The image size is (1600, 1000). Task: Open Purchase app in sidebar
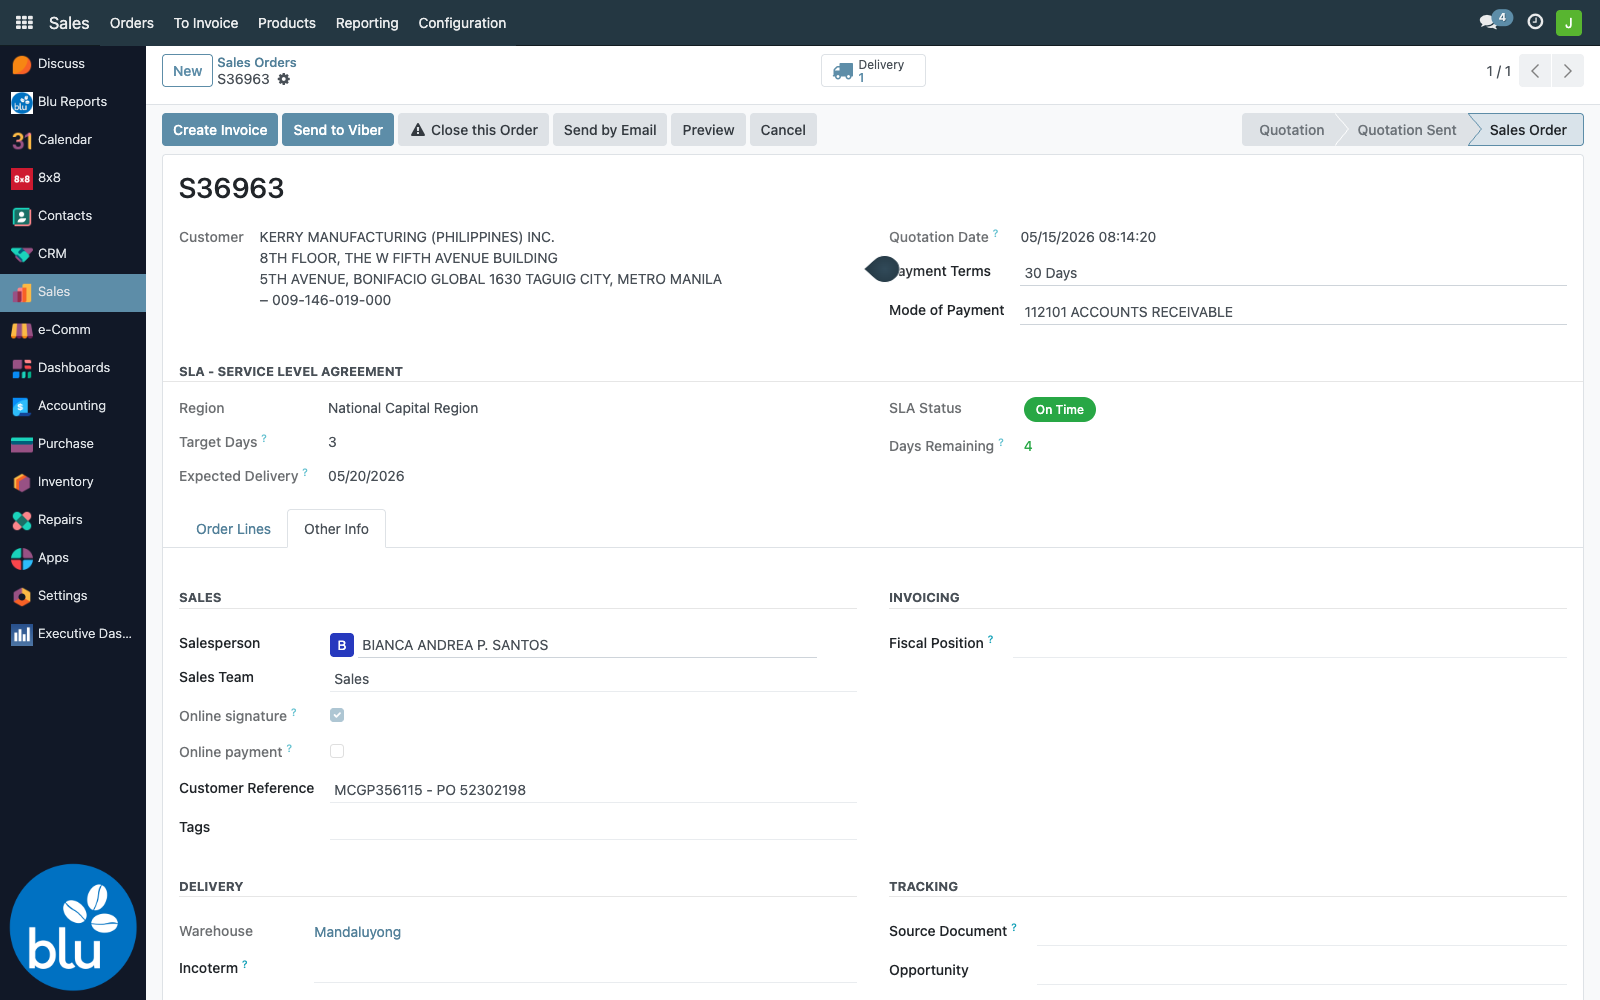pos(73,444)
